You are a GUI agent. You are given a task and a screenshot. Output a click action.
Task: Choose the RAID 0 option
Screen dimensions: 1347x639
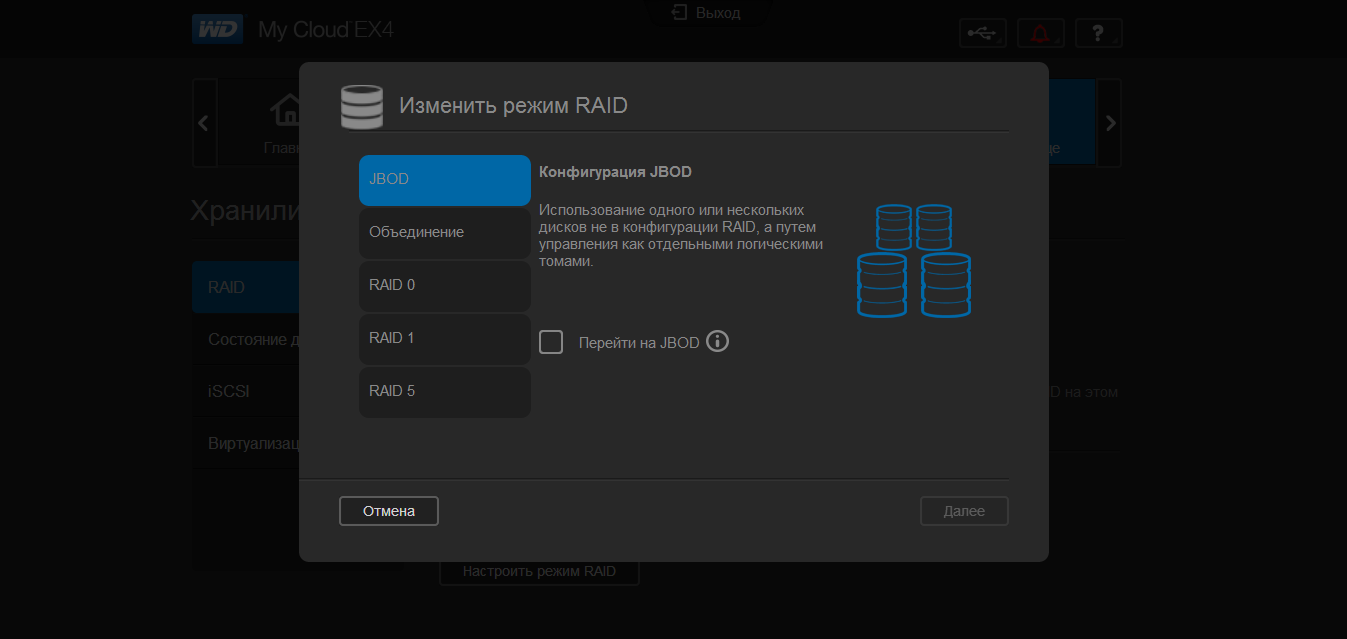point(444,286)
